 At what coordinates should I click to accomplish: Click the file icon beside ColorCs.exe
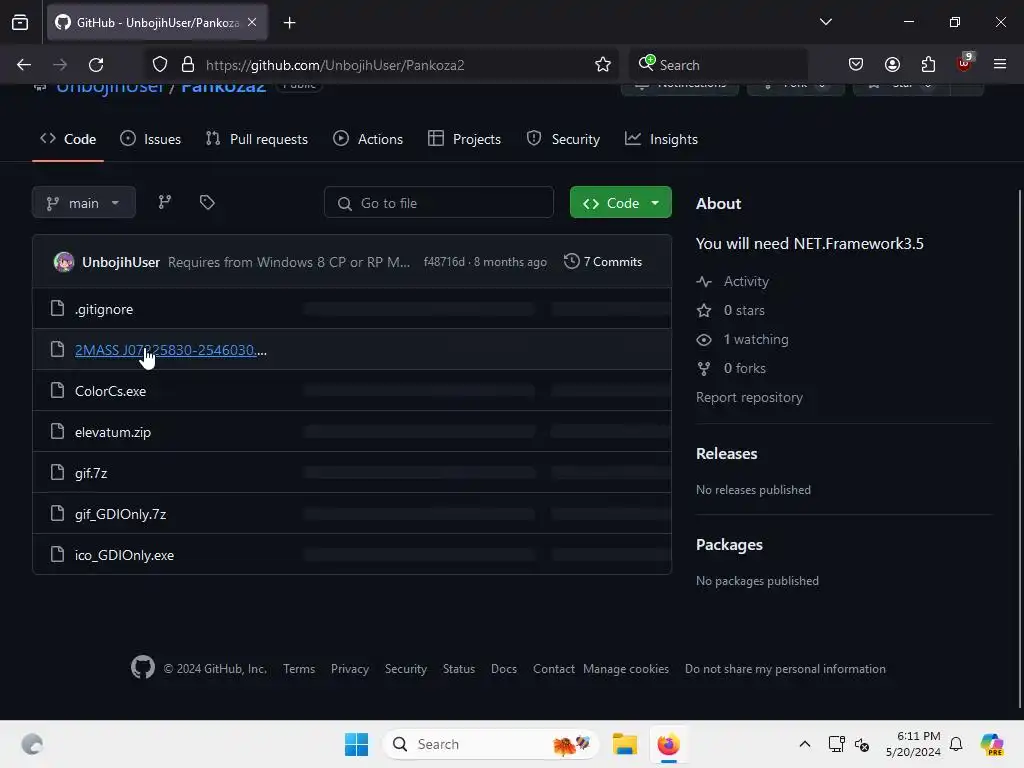57,390
